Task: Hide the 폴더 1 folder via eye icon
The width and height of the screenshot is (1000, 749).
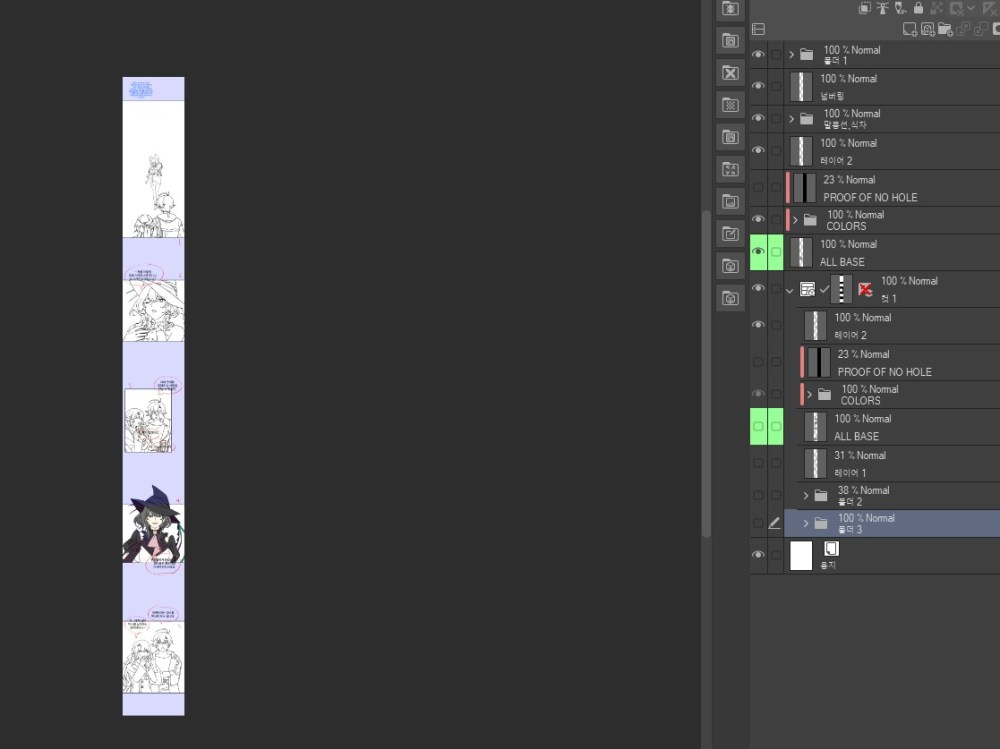Action: point(758,54)
